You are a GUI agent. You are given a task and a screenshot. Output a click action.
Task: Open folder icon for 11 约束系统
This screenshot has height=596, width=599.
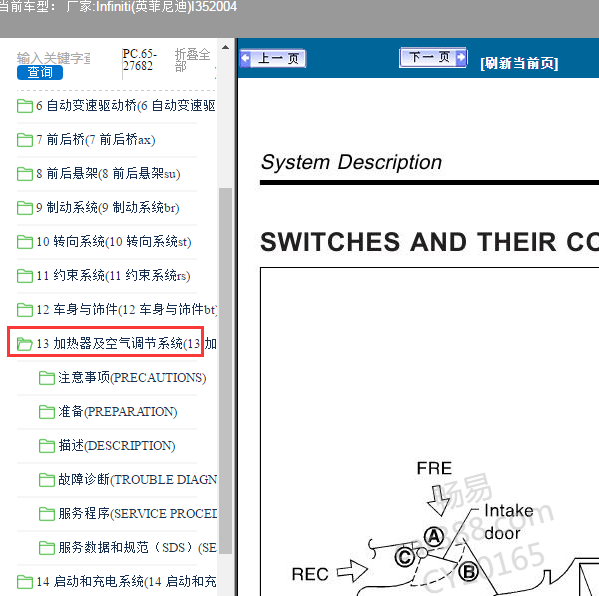tap(25, 276)
